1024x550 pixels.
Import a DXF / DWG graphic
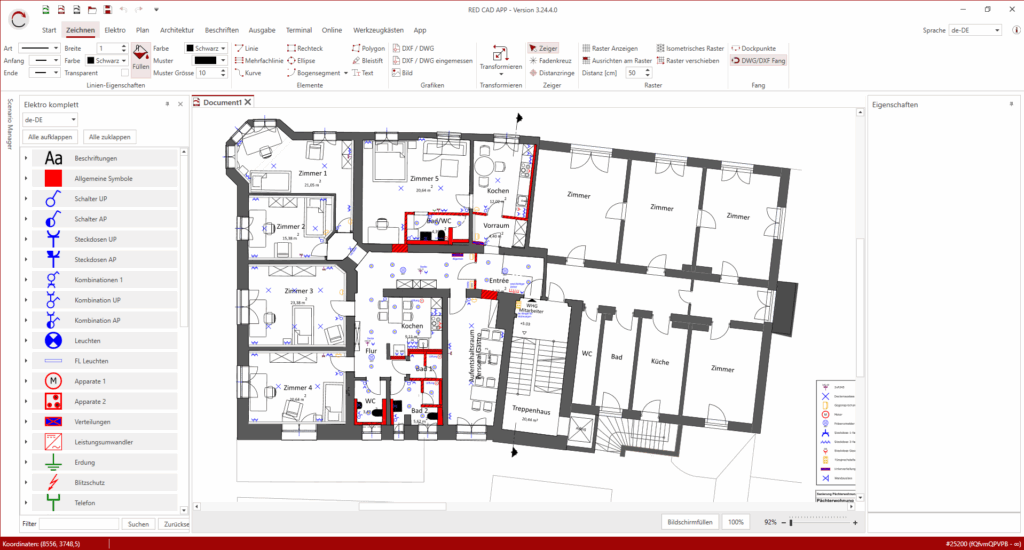pyautogui.click(x=413, y=48)
